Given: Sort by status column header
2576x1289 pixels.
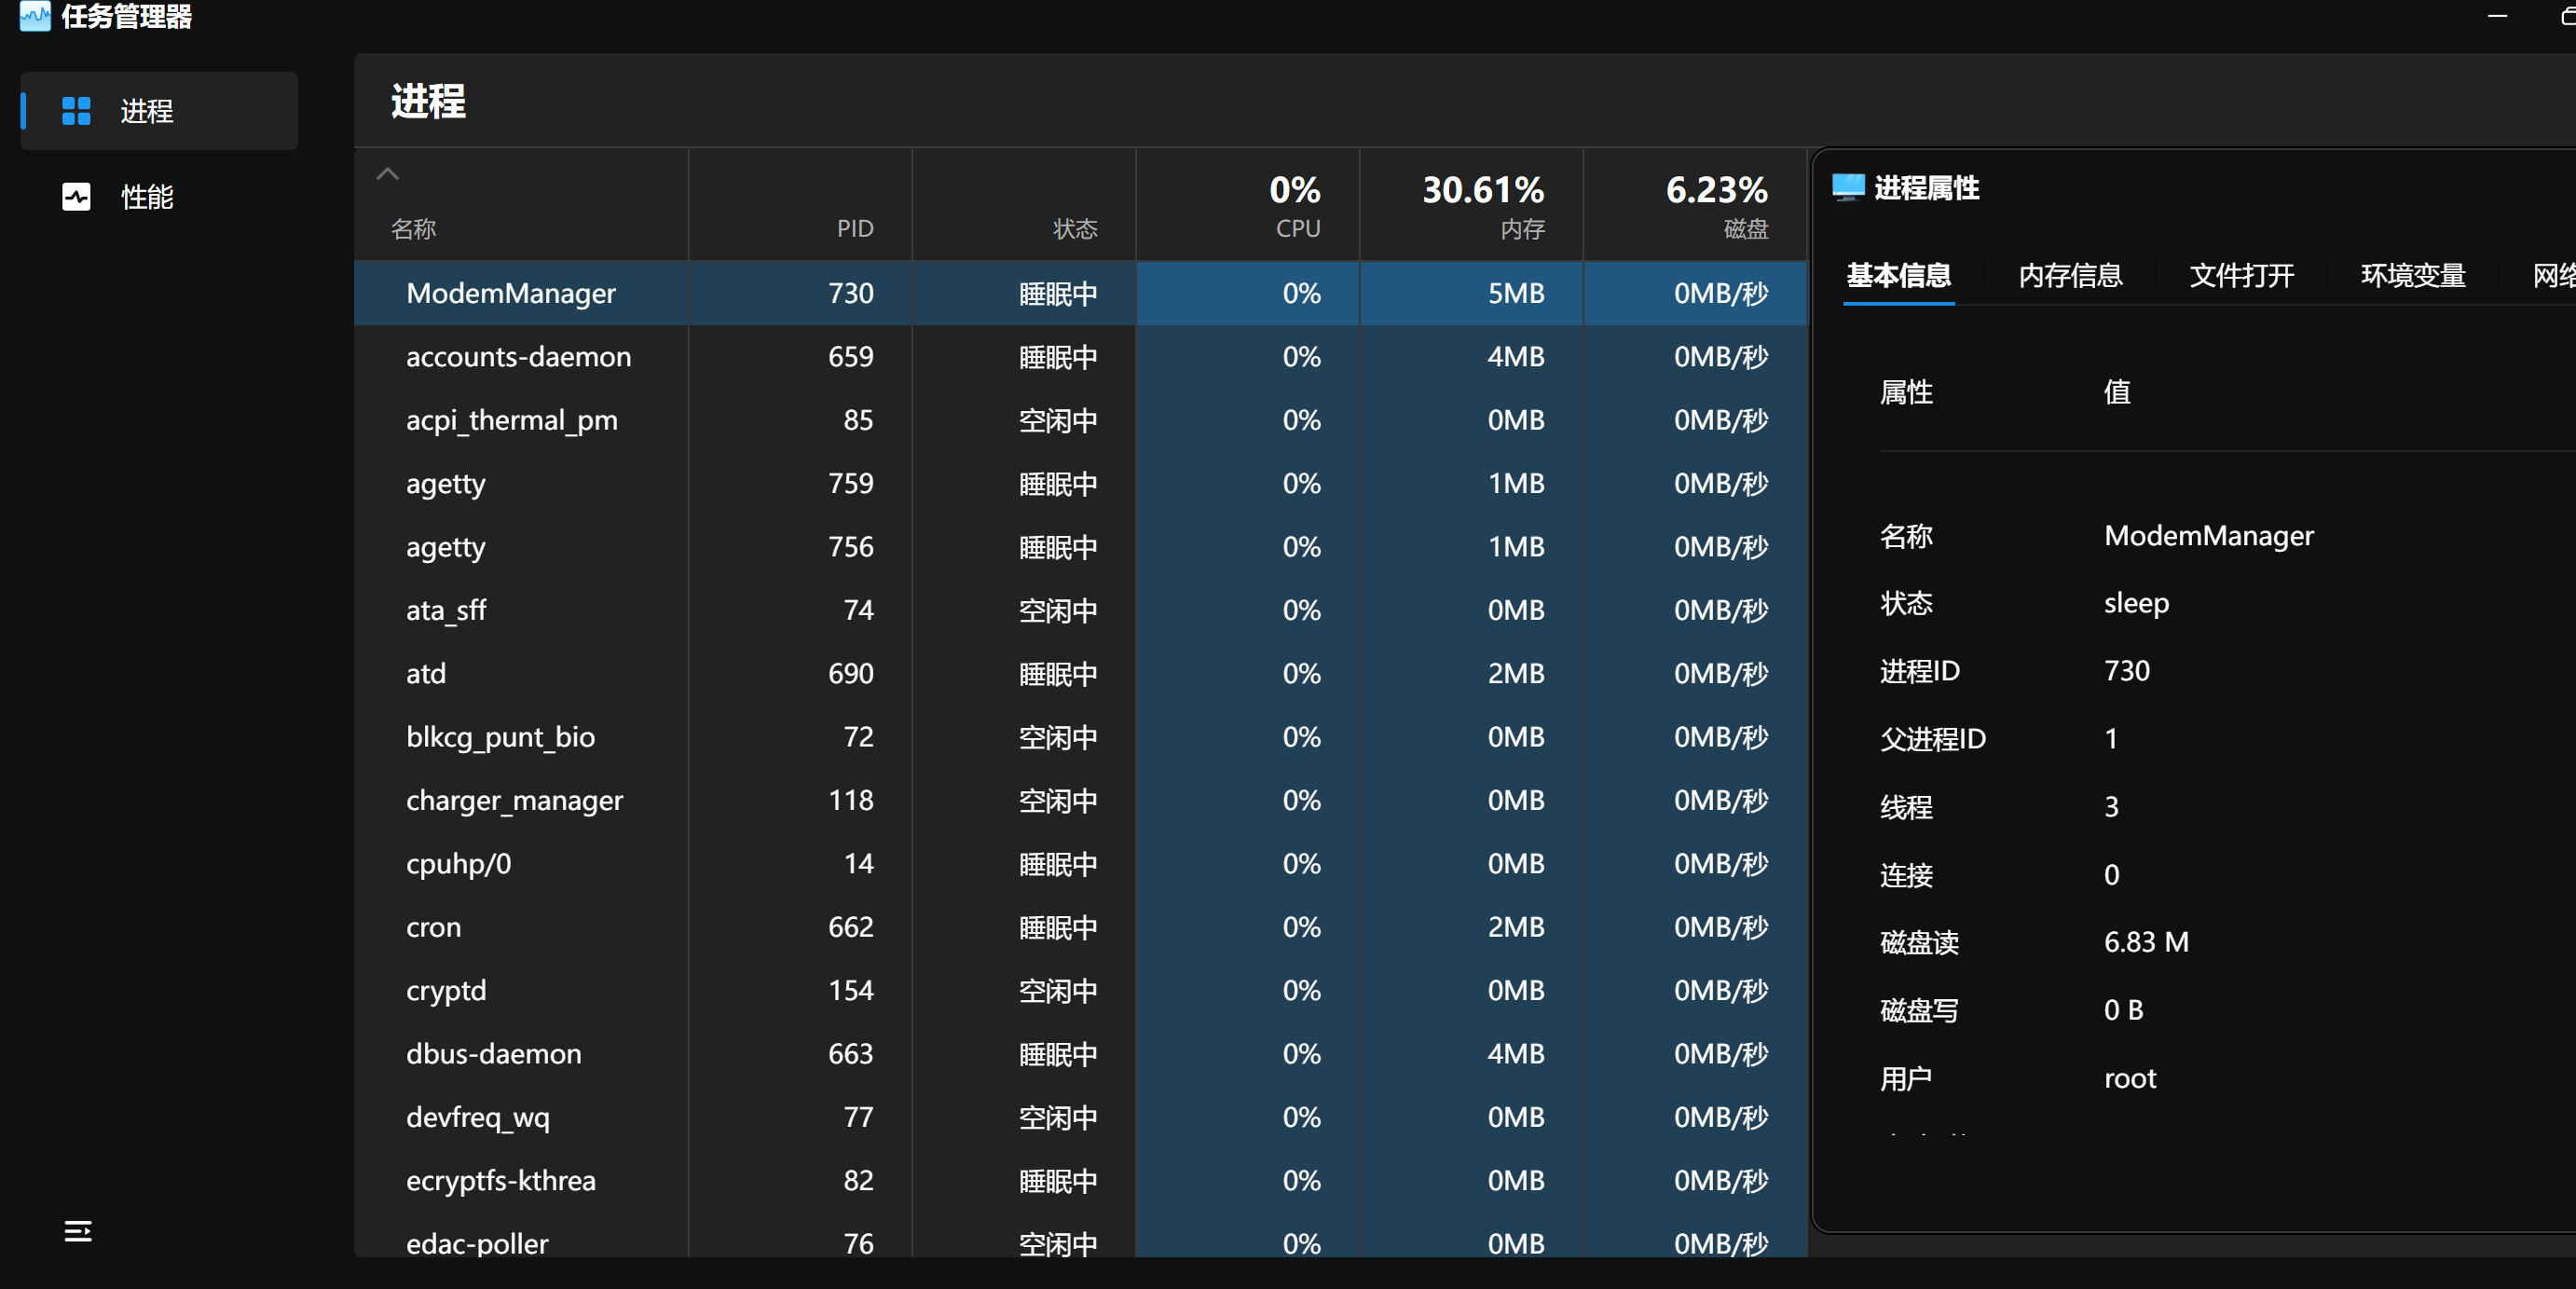Looking at the screenshot, I should [1075, 229].
